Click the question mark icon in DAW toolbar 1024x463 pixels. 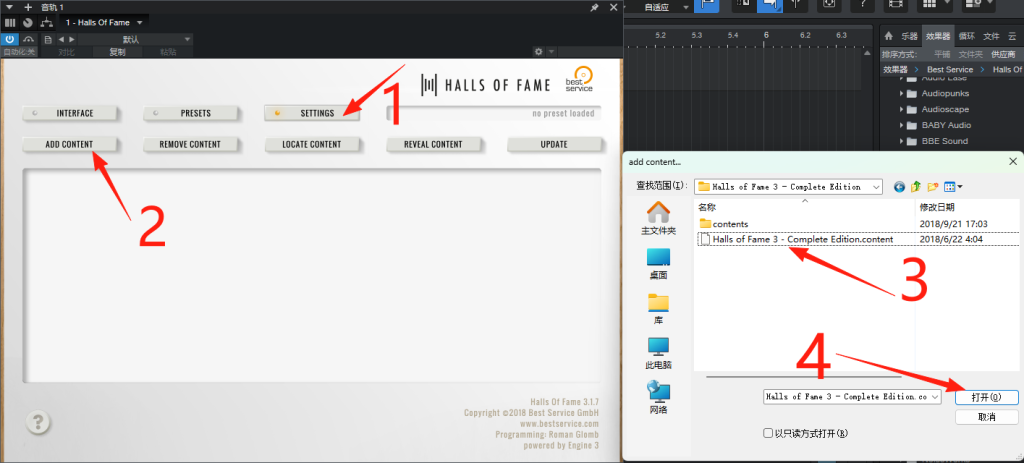pos(862,5)
